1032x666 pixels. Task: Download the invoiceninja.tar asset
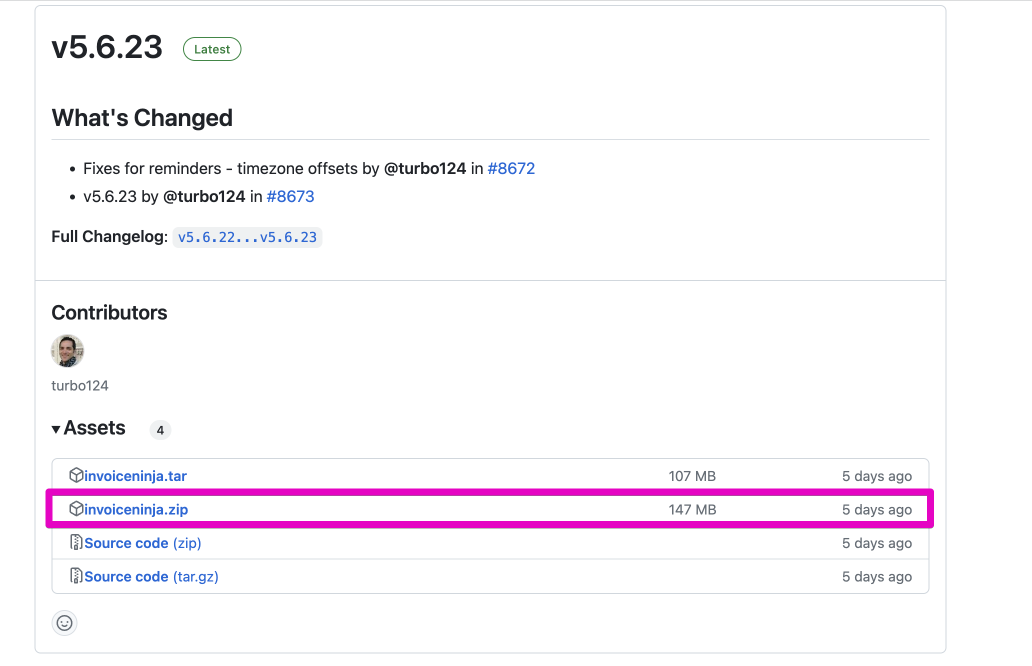click(x=136, y=476)
